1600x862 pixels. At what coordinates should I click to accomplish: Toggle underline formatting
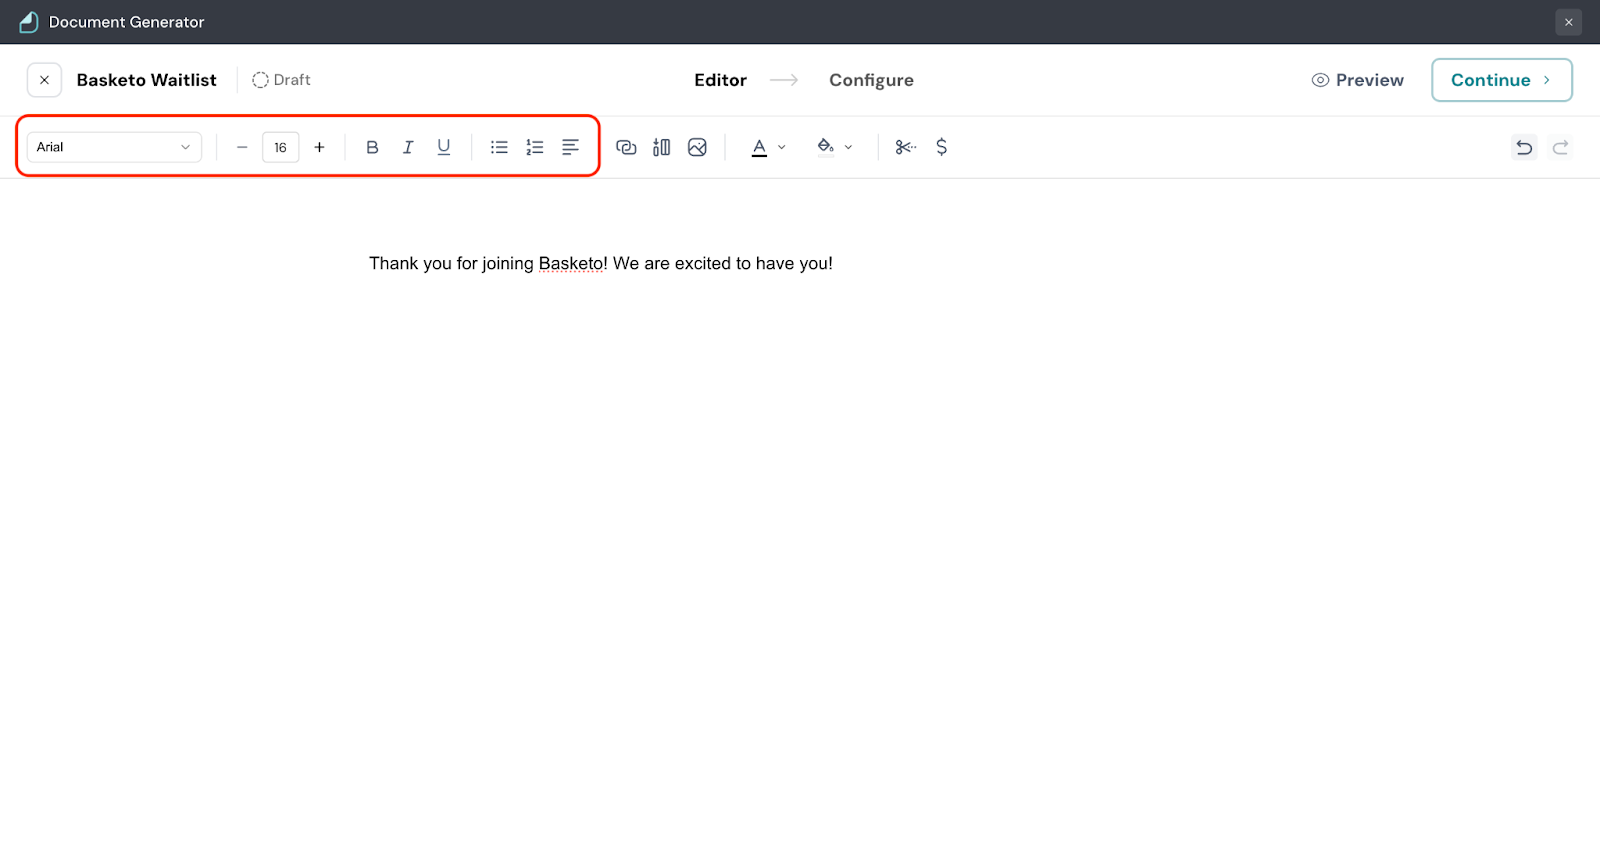tap(444, 147)
